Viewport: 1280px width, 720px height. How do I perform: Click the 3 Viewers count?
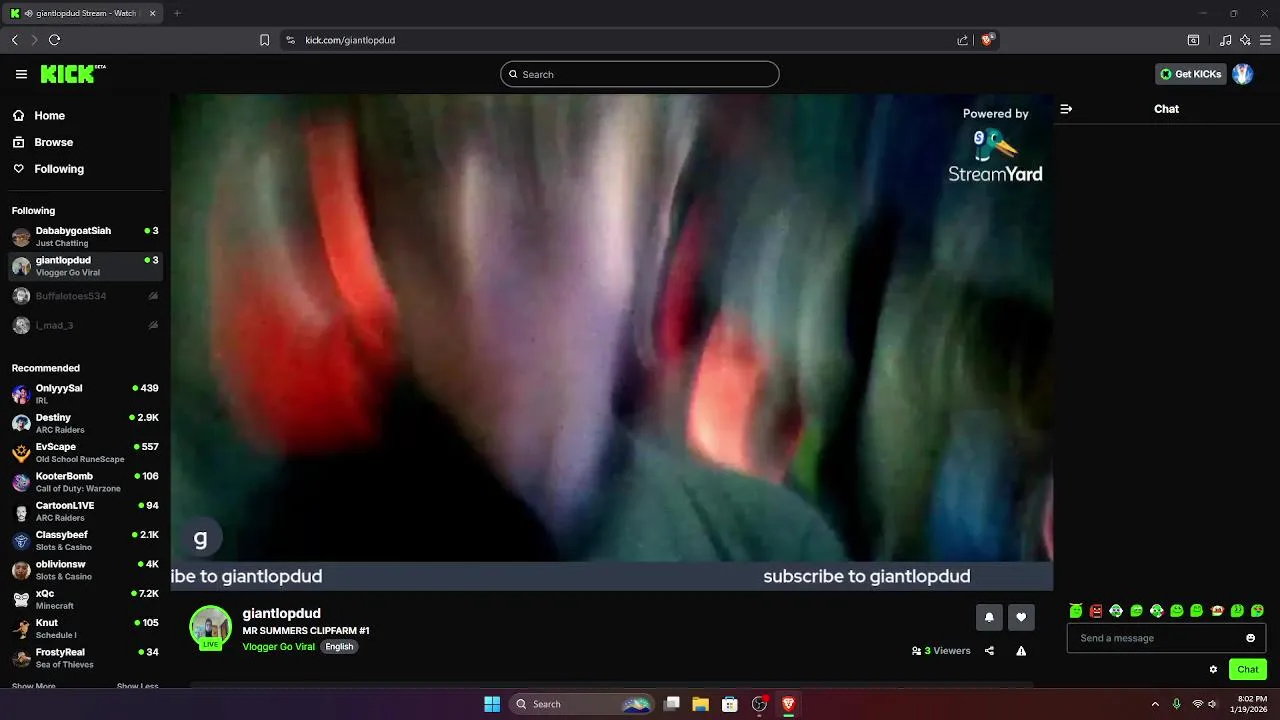[x=941, y=651]
